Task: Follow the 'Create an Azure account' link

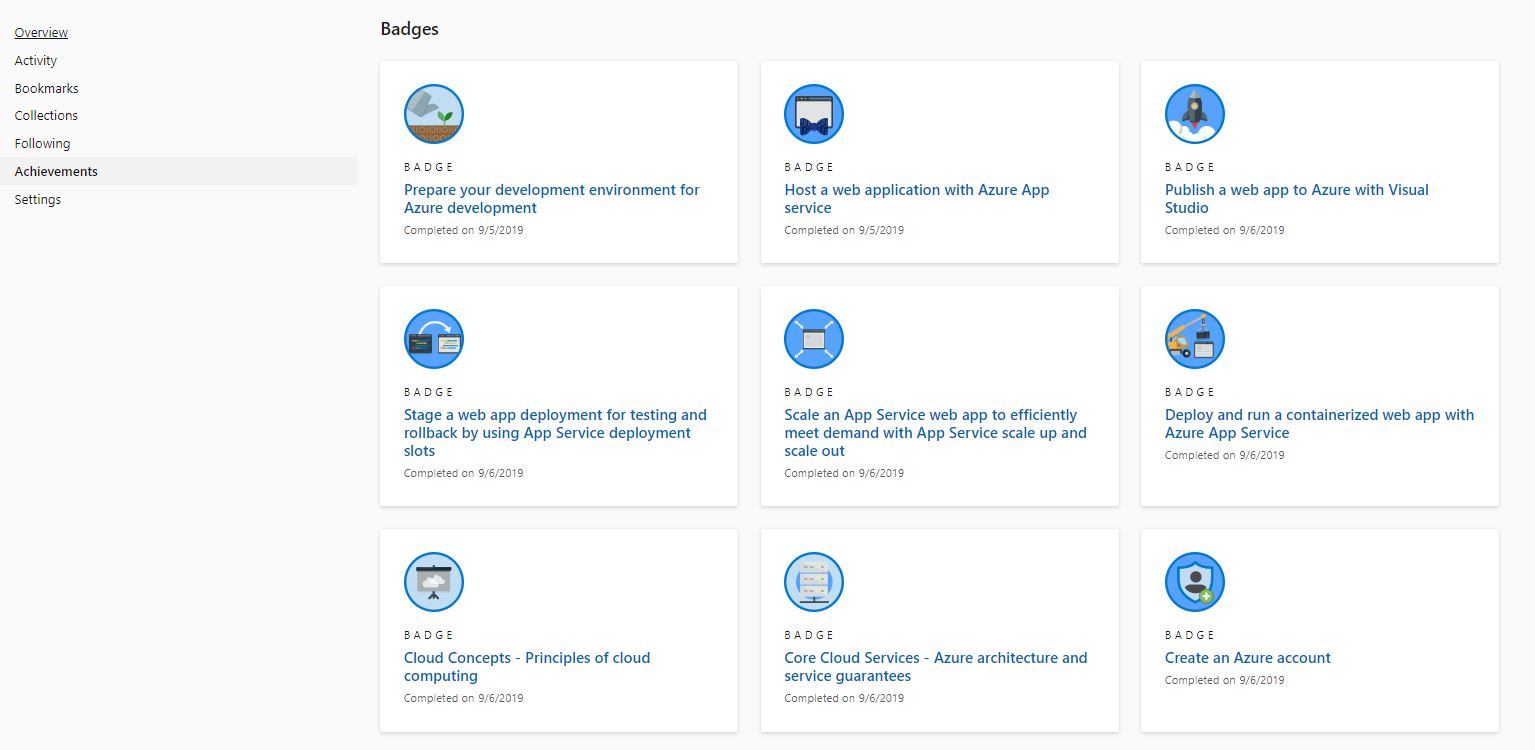Action: pyautogui.click(x=1248, y=658)
